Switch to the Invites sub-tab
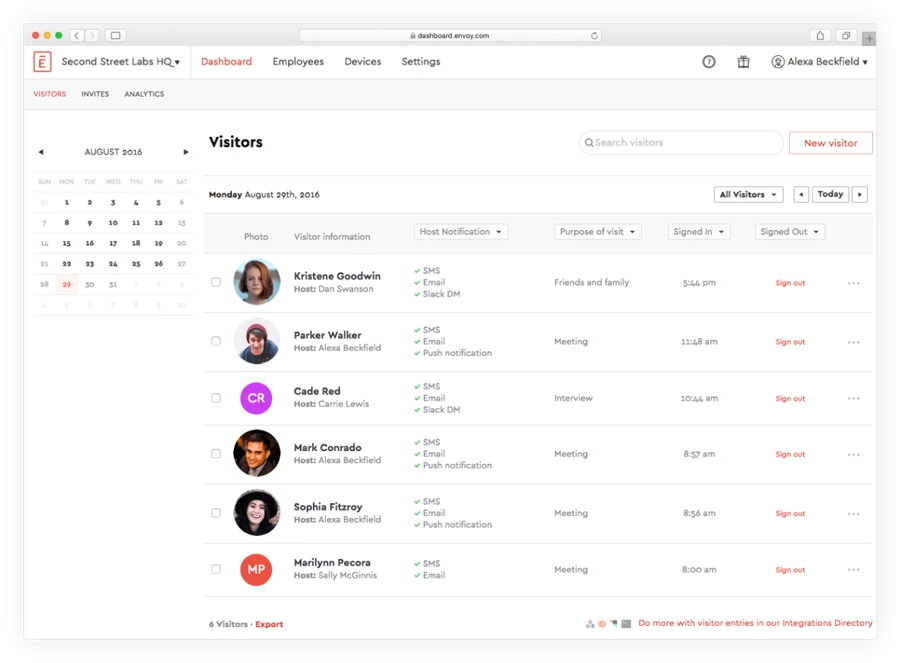The image size is (900, 663). 95,94
